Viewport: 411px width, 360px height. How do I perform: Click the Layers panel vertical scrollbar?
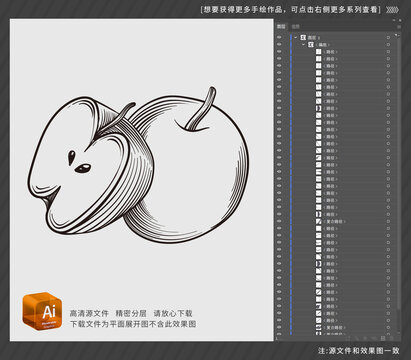399,173
